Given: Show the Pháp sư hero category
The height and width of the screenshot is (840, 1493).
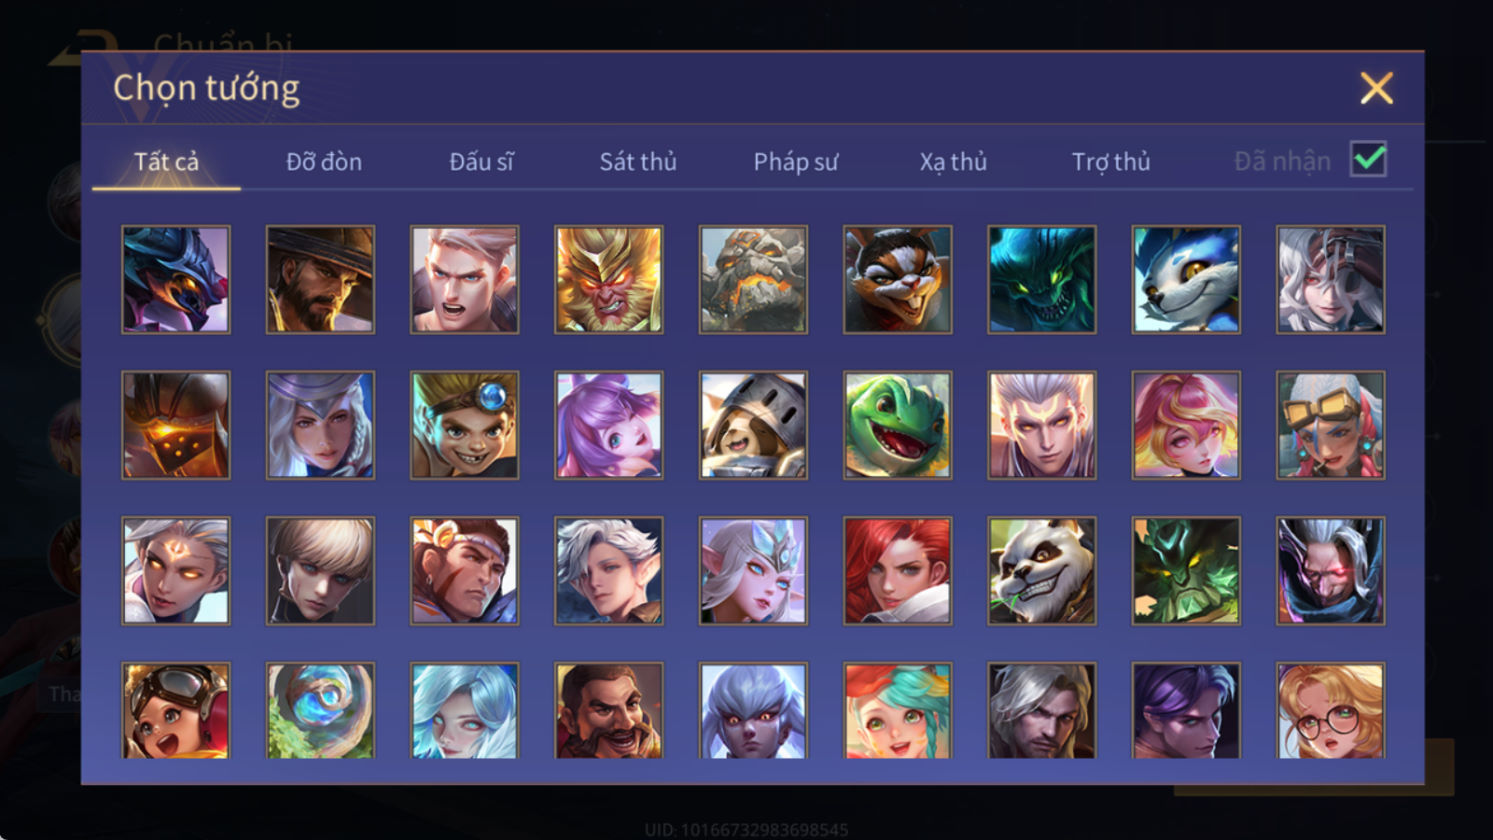Looking at the screenshot, I should point(796,162).
